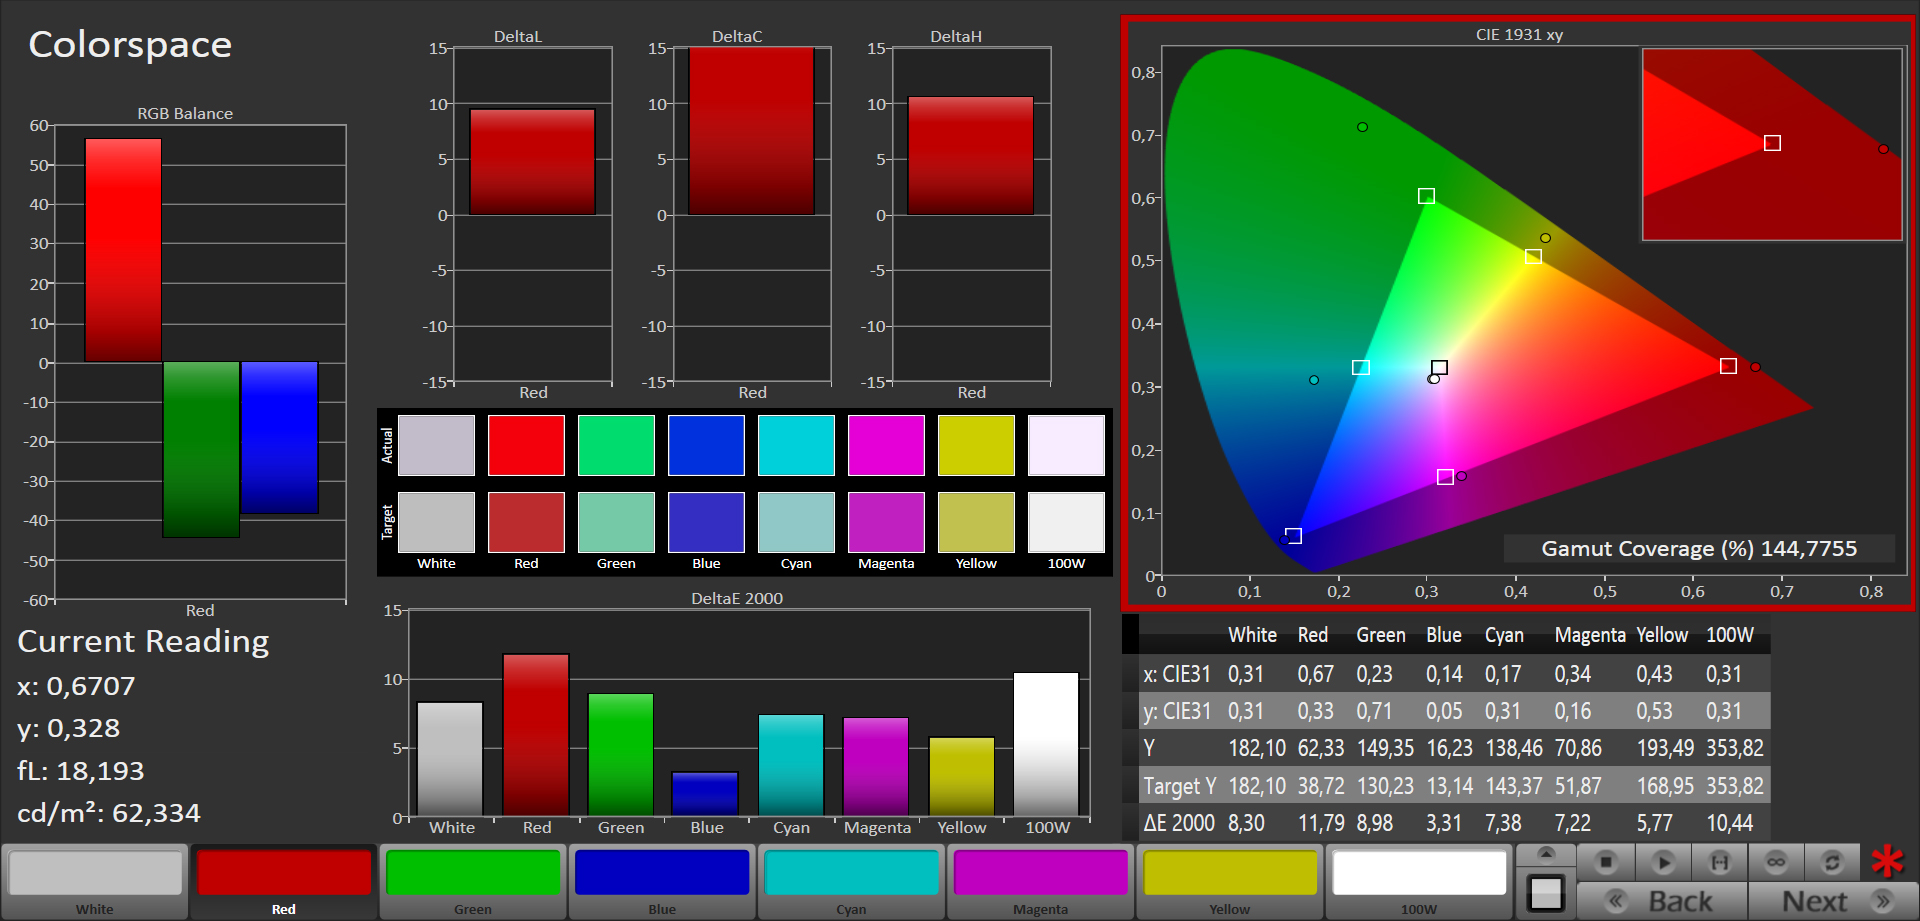This screenshot has height=921, width=1920.
Task: Click the Magenta column header in table
Action: 1590,635
